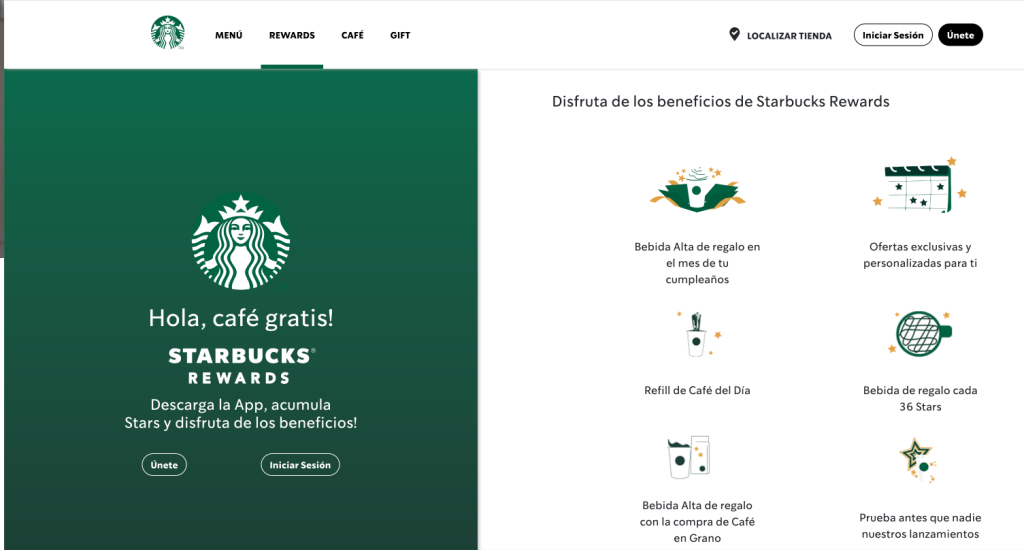Click the calendar with stars icon
This screenshot has width=1024, height=550.
coord(920,186)
